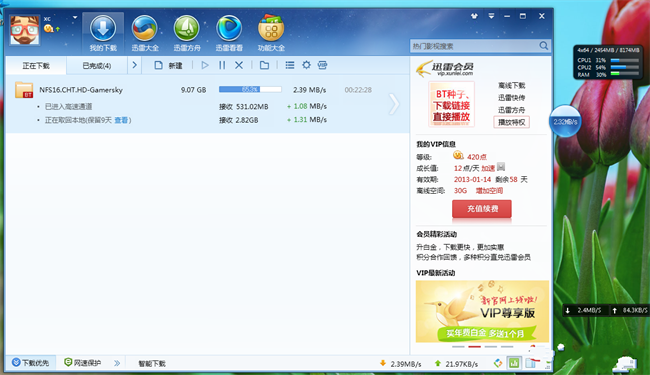Click 智能下载 in the status bar
Image resolution: width=650 pixels, height=375 pixels.
coord(152,364)
